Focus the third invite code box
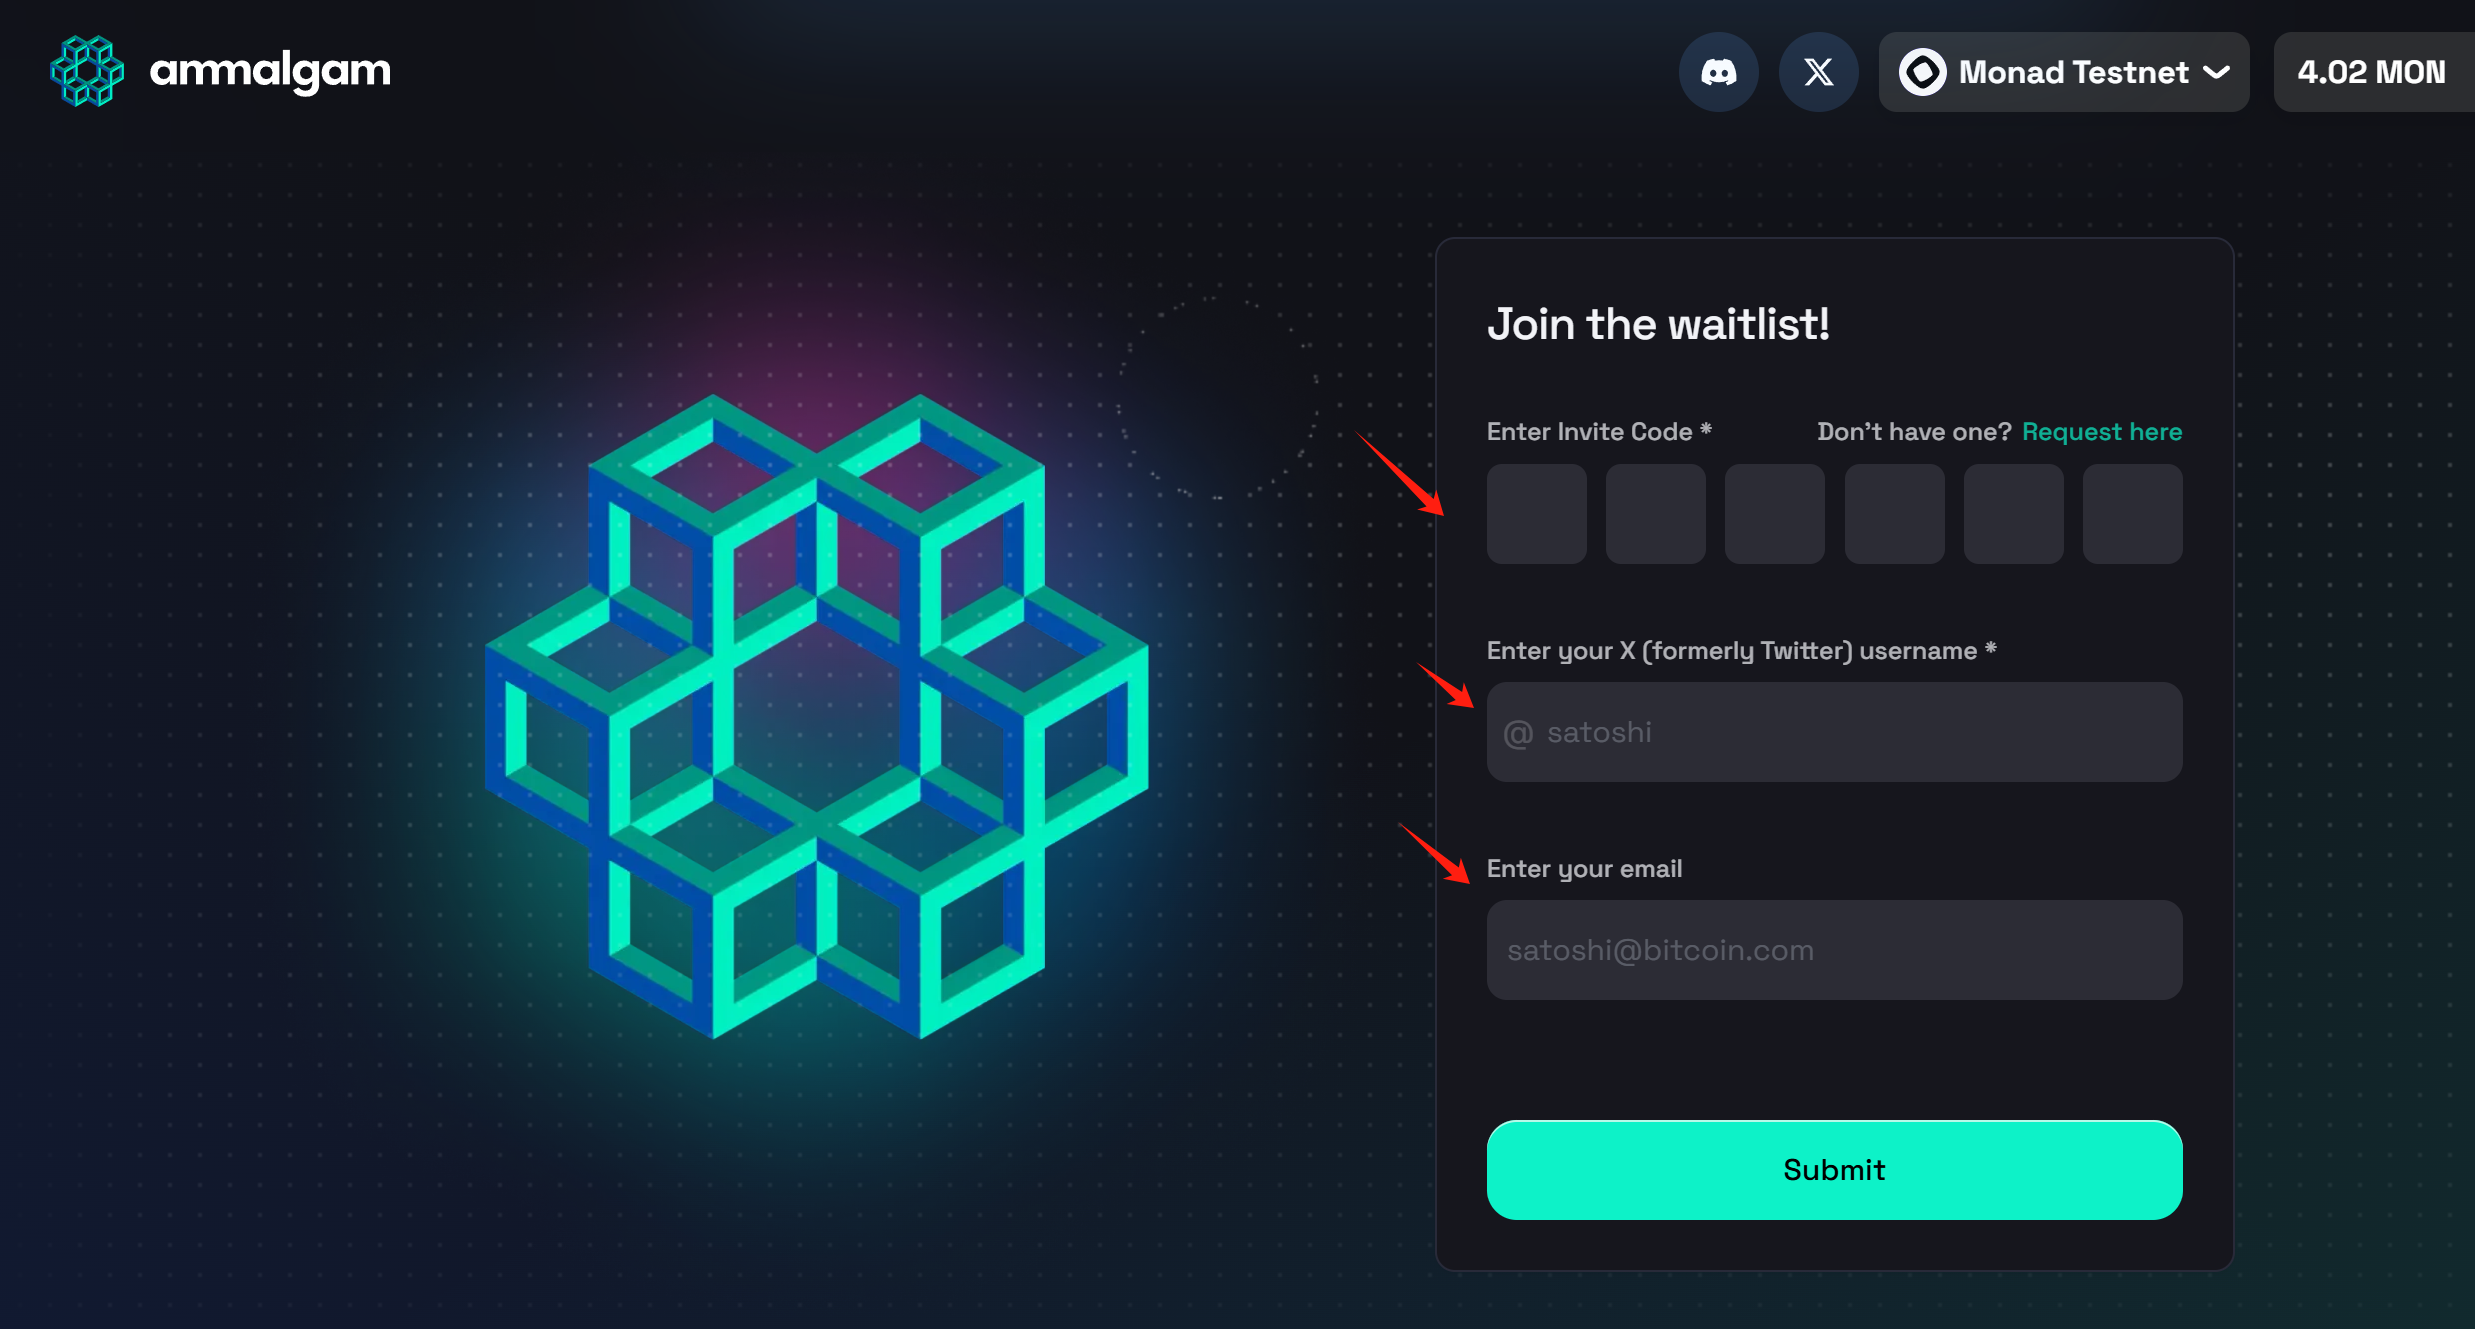 click(x=1775, y=514)
